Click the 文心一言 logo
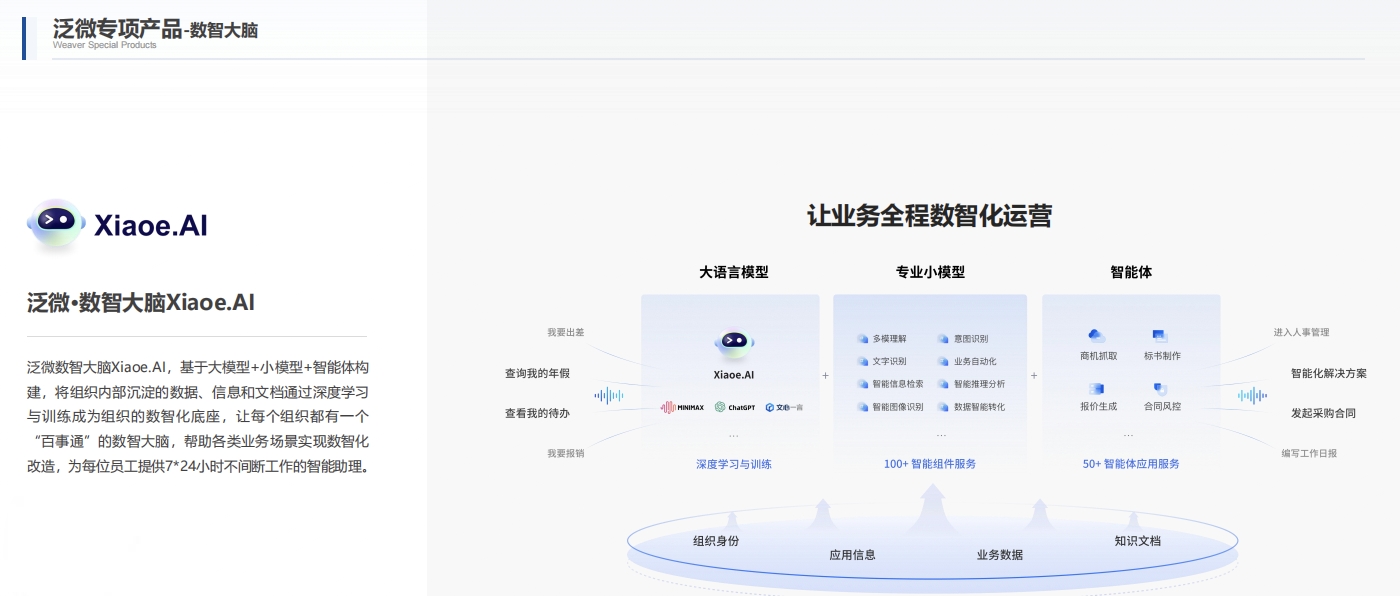This screenshot has width=1400, height=596. (x=786, y=408)
